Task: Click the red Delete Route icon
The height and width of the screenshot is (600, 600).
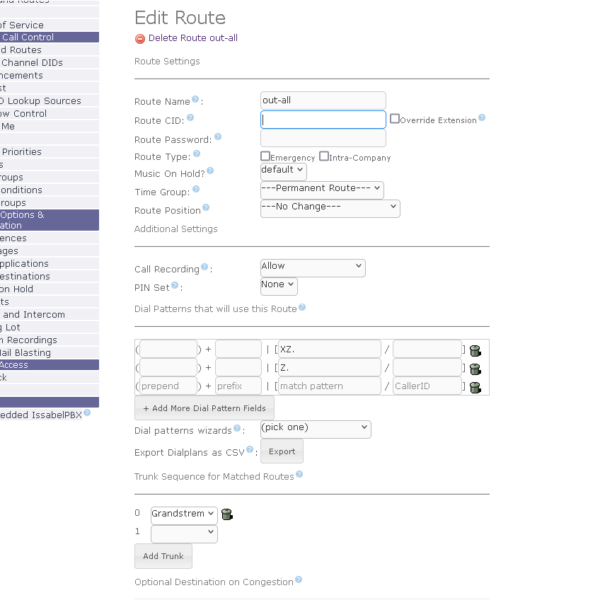Action: [140, 38]
